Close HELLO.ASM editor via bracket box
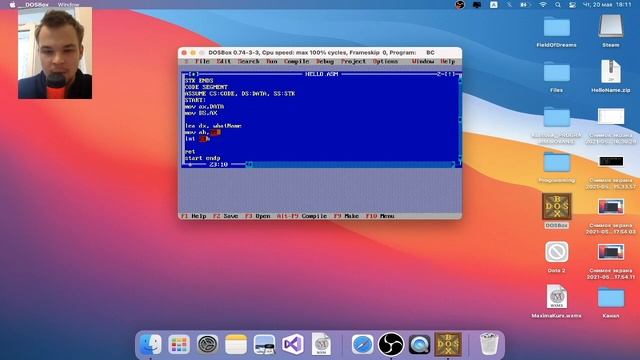The width and height of the screenshot is (640, 360). 194,74
